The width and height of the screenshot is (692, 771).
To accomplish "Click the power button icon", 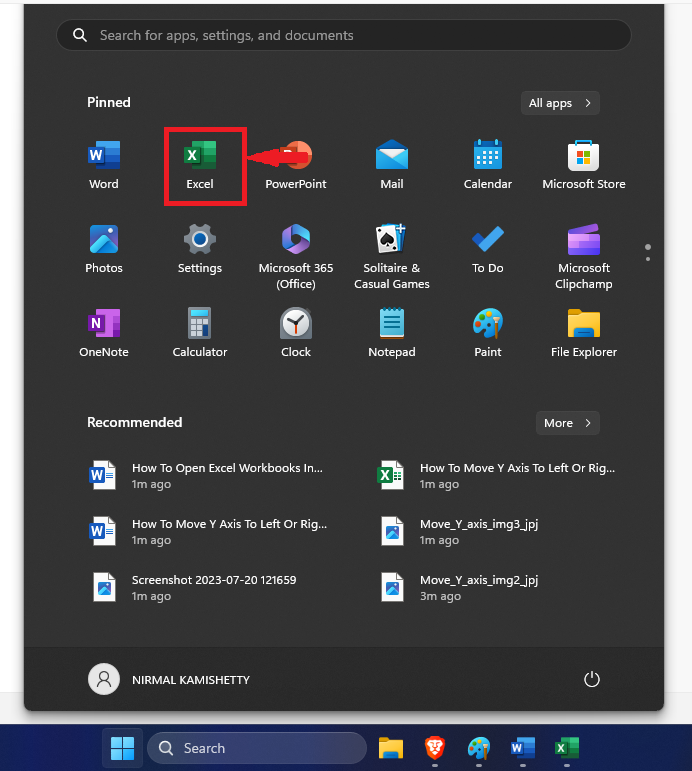I will pyautogui.click(x=592, y=680).
